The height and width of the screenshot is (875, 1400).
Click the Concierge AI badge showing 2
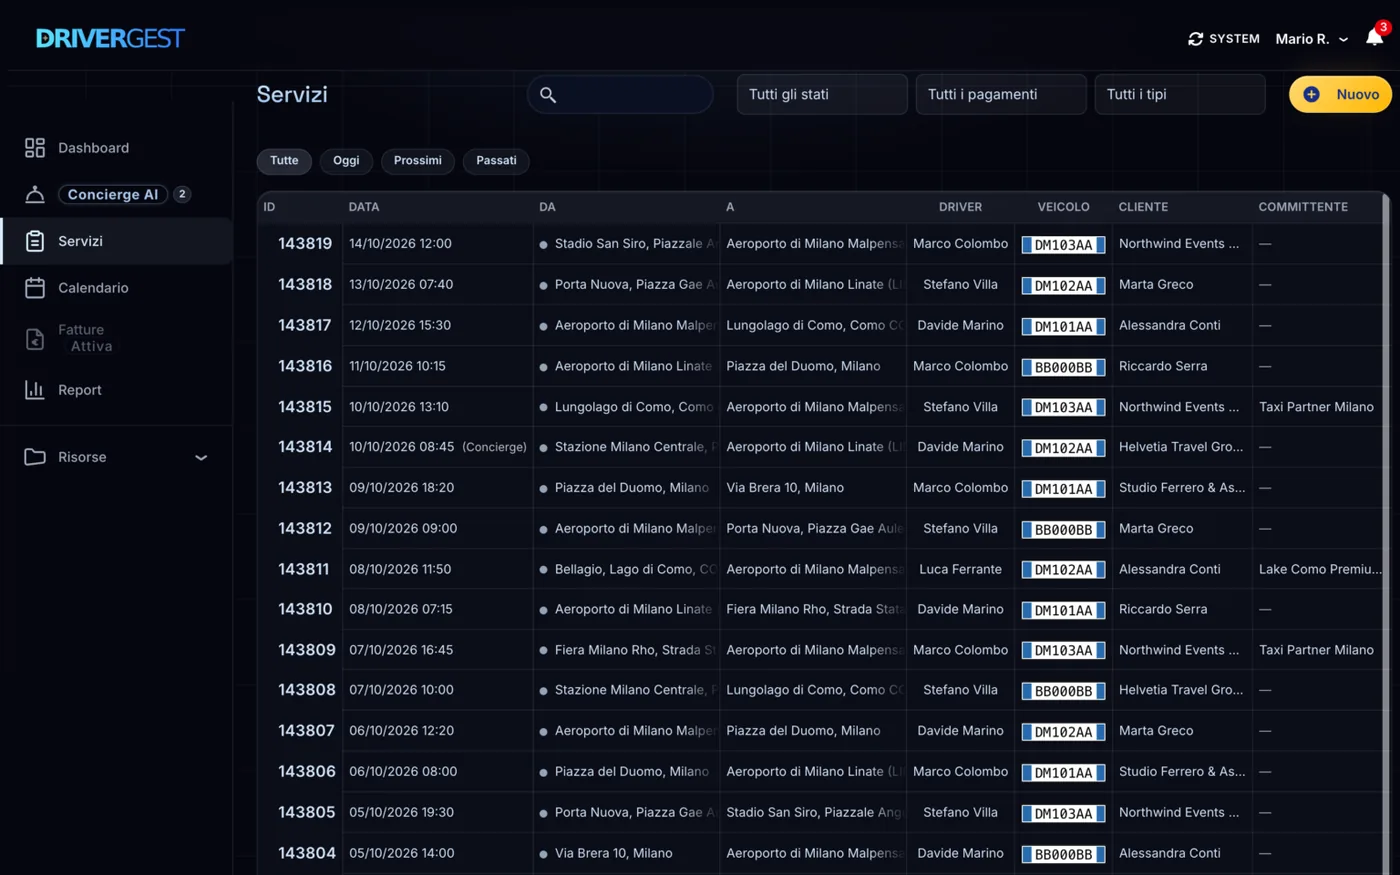182,194
